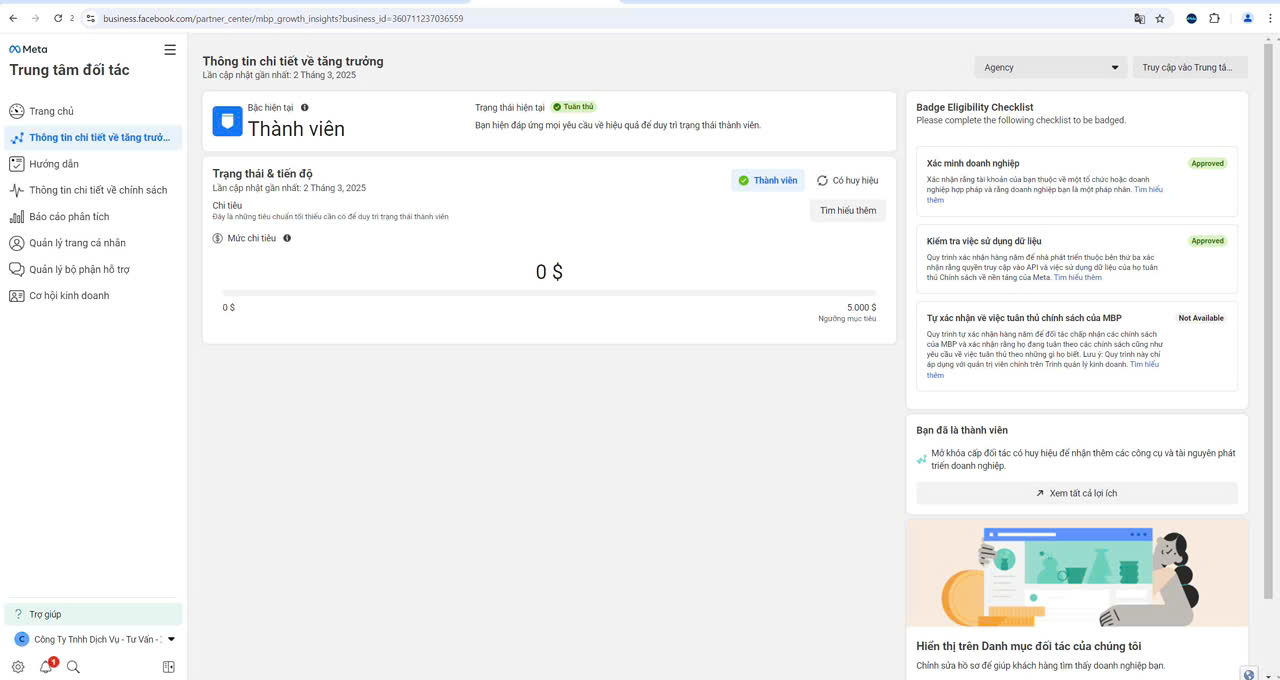Click Approved badge for Xác minh doanh nghiệp
The width and height of the screenshot is (1280, 680).
coord(1207,163)
